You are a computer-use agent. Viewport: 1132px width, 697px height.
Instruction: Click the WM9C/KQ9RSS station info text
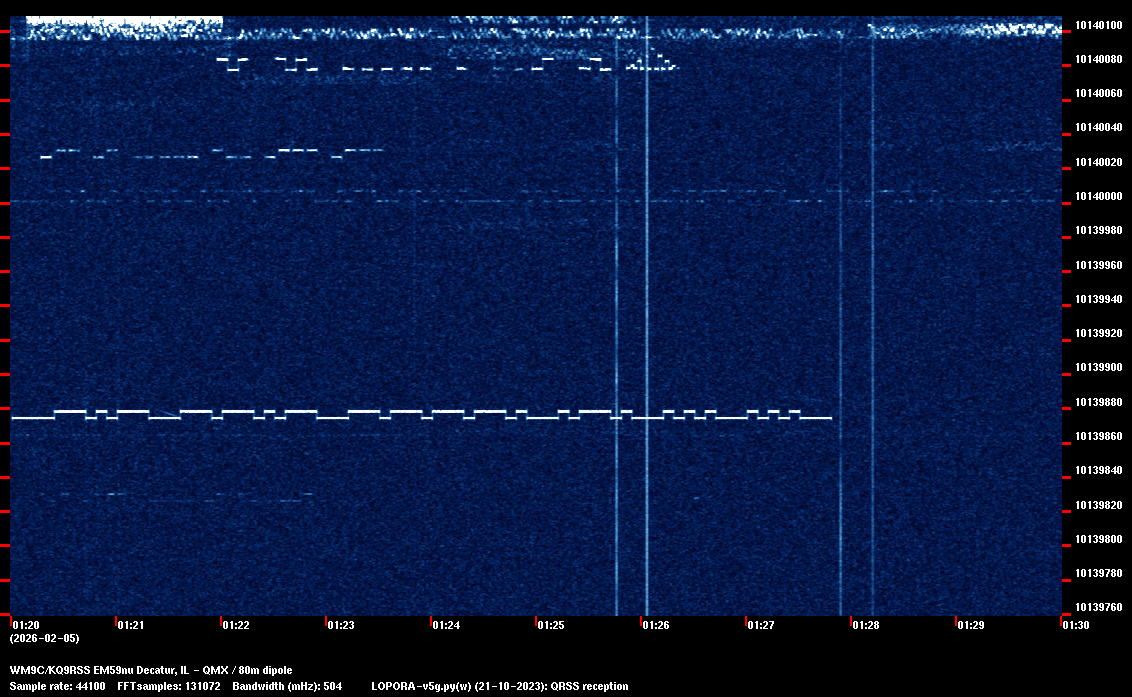(x=151, y=670)
